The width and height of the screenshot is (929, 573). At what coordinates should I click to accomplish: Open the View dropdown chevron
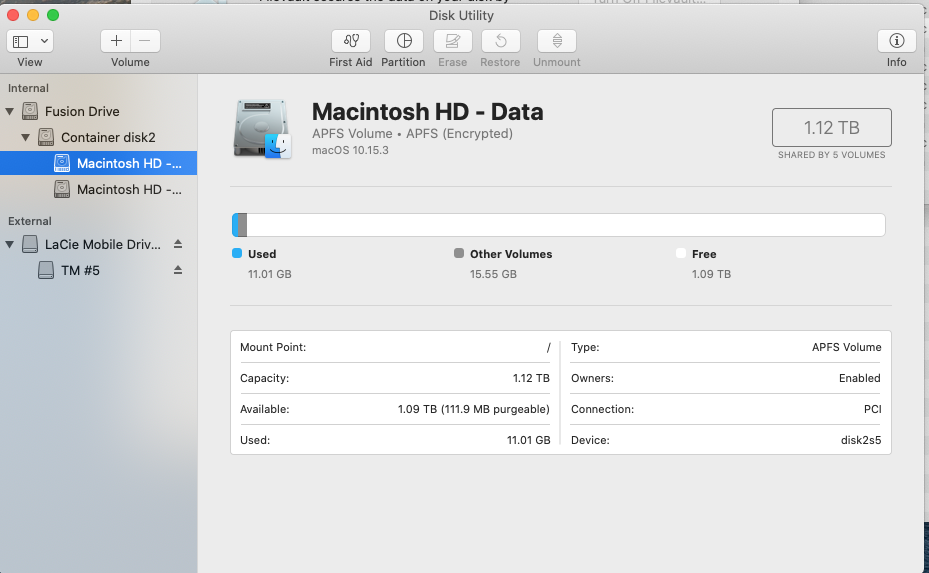[x=44, y=41]
